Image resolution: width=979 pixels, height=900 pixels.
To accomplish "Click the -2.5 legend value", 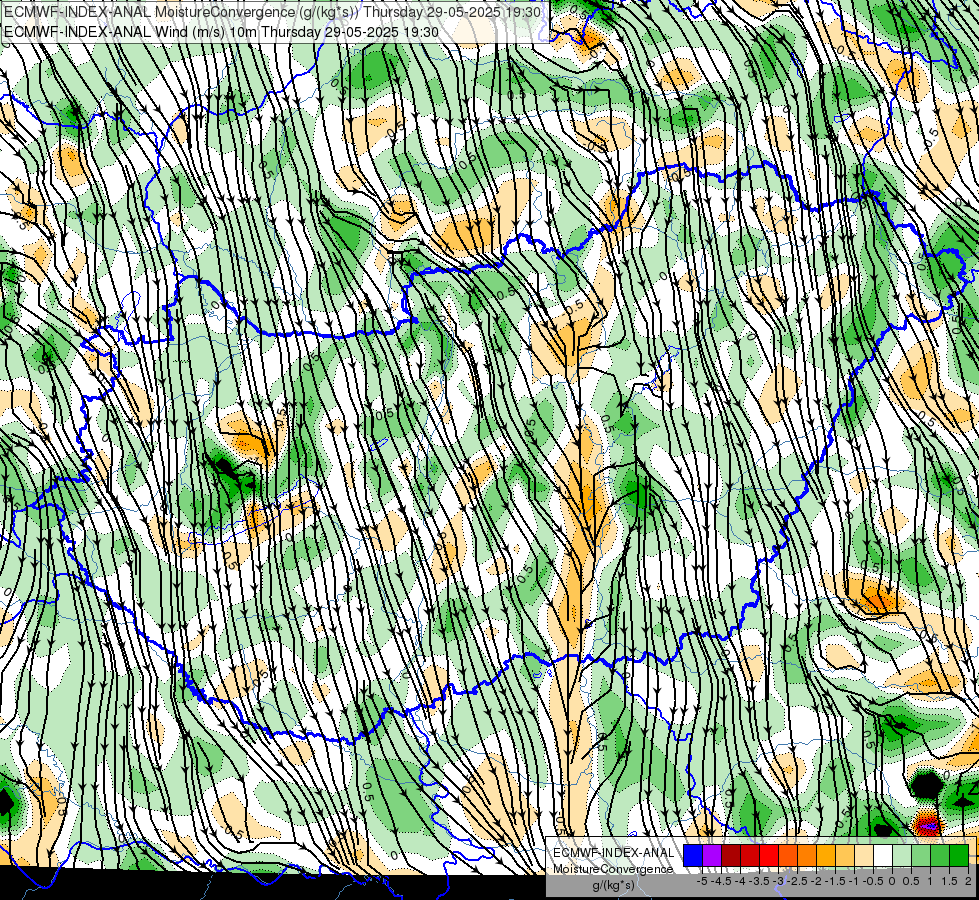I will (x=797, y=881).
